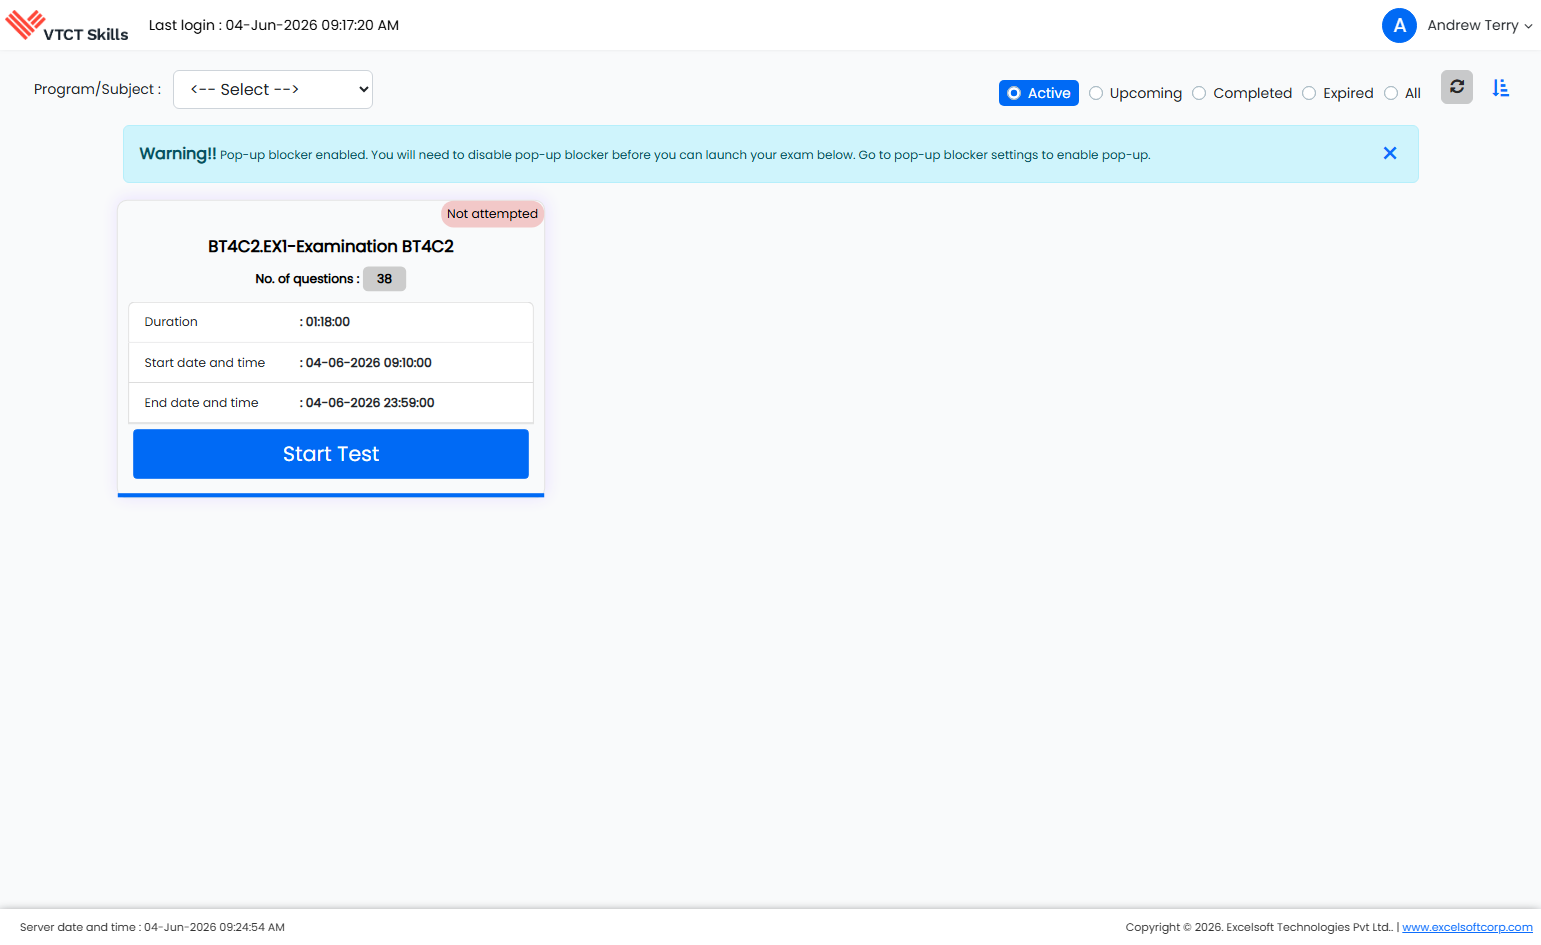Expand the Andrew Terry user menu
Screen dimensions: 1541x945
(1480, 26)
